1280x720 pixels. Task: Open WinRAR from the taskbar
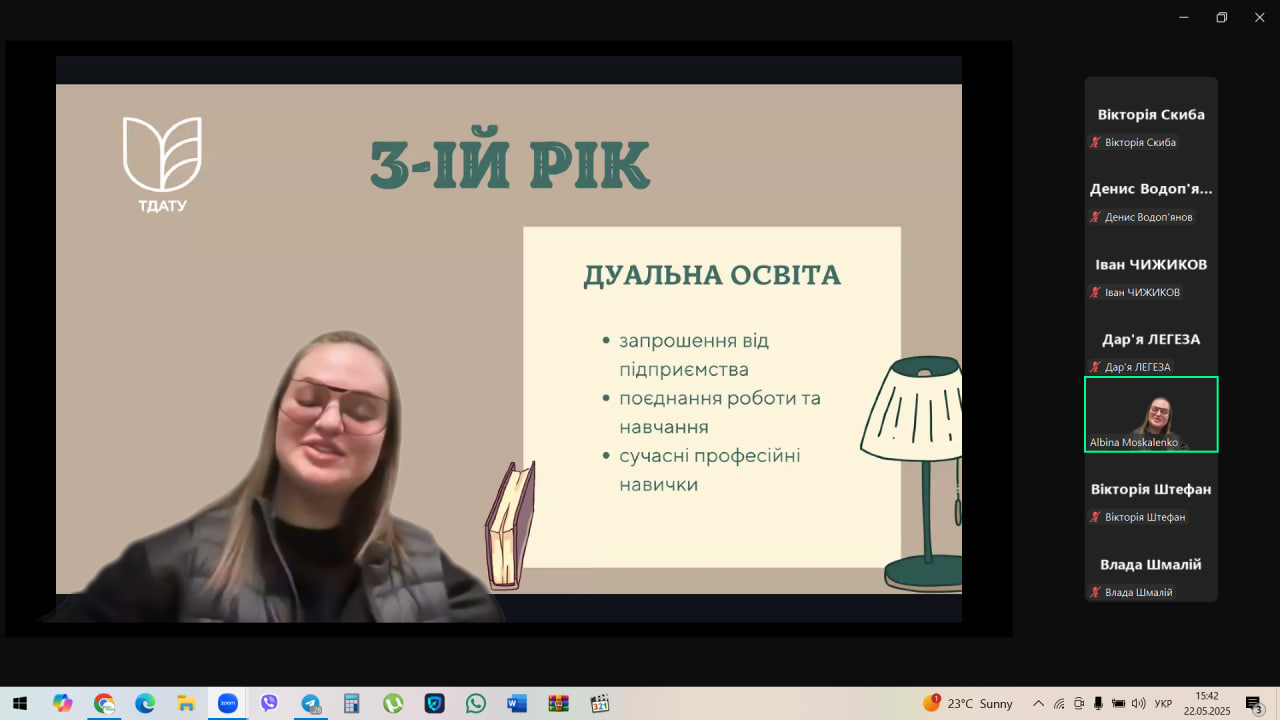558,703
